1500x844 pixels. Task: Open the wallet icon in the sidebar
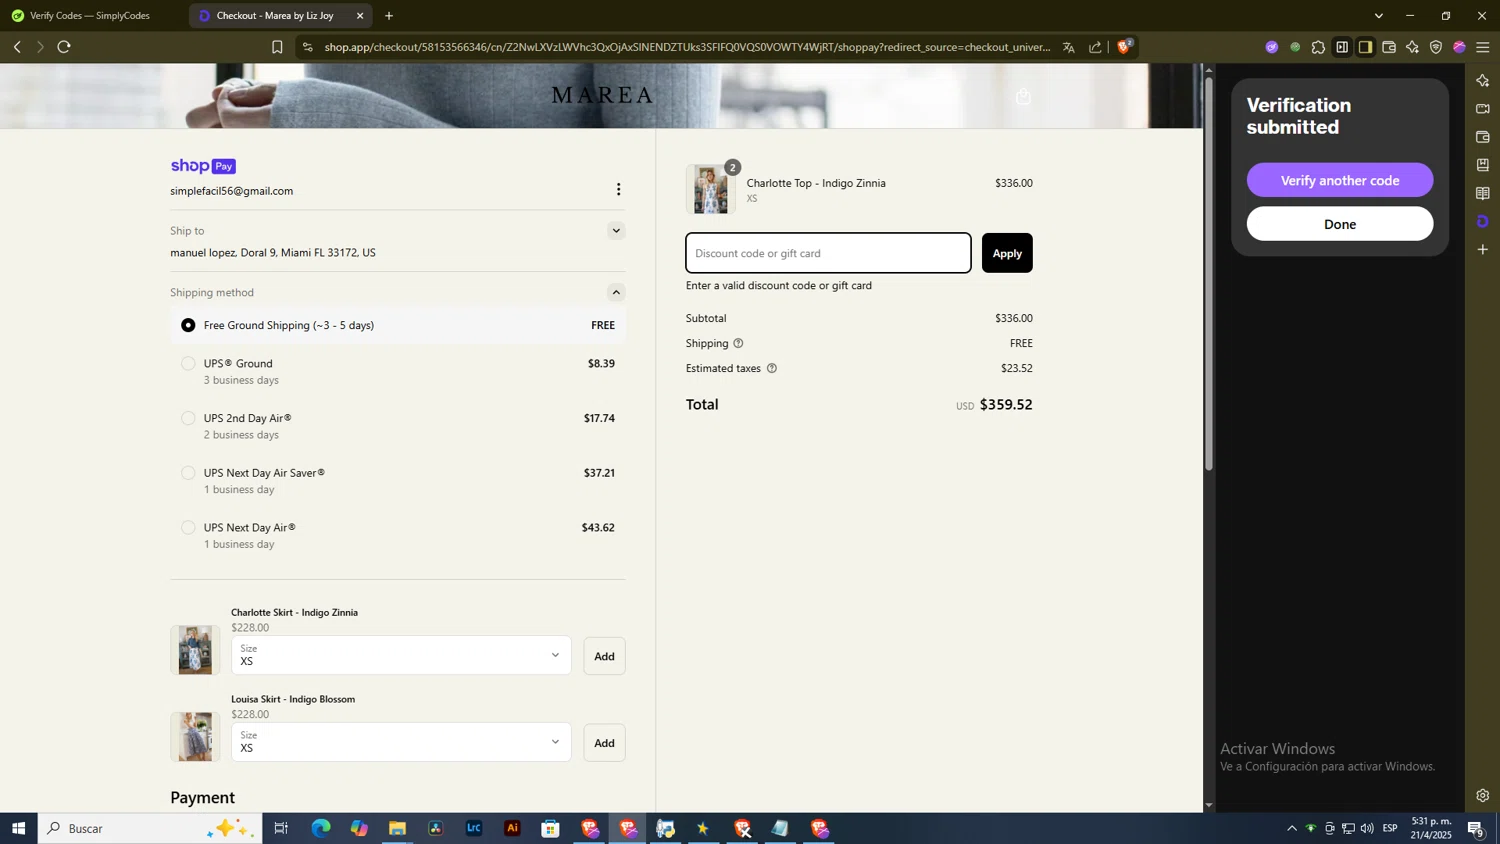1483,136
